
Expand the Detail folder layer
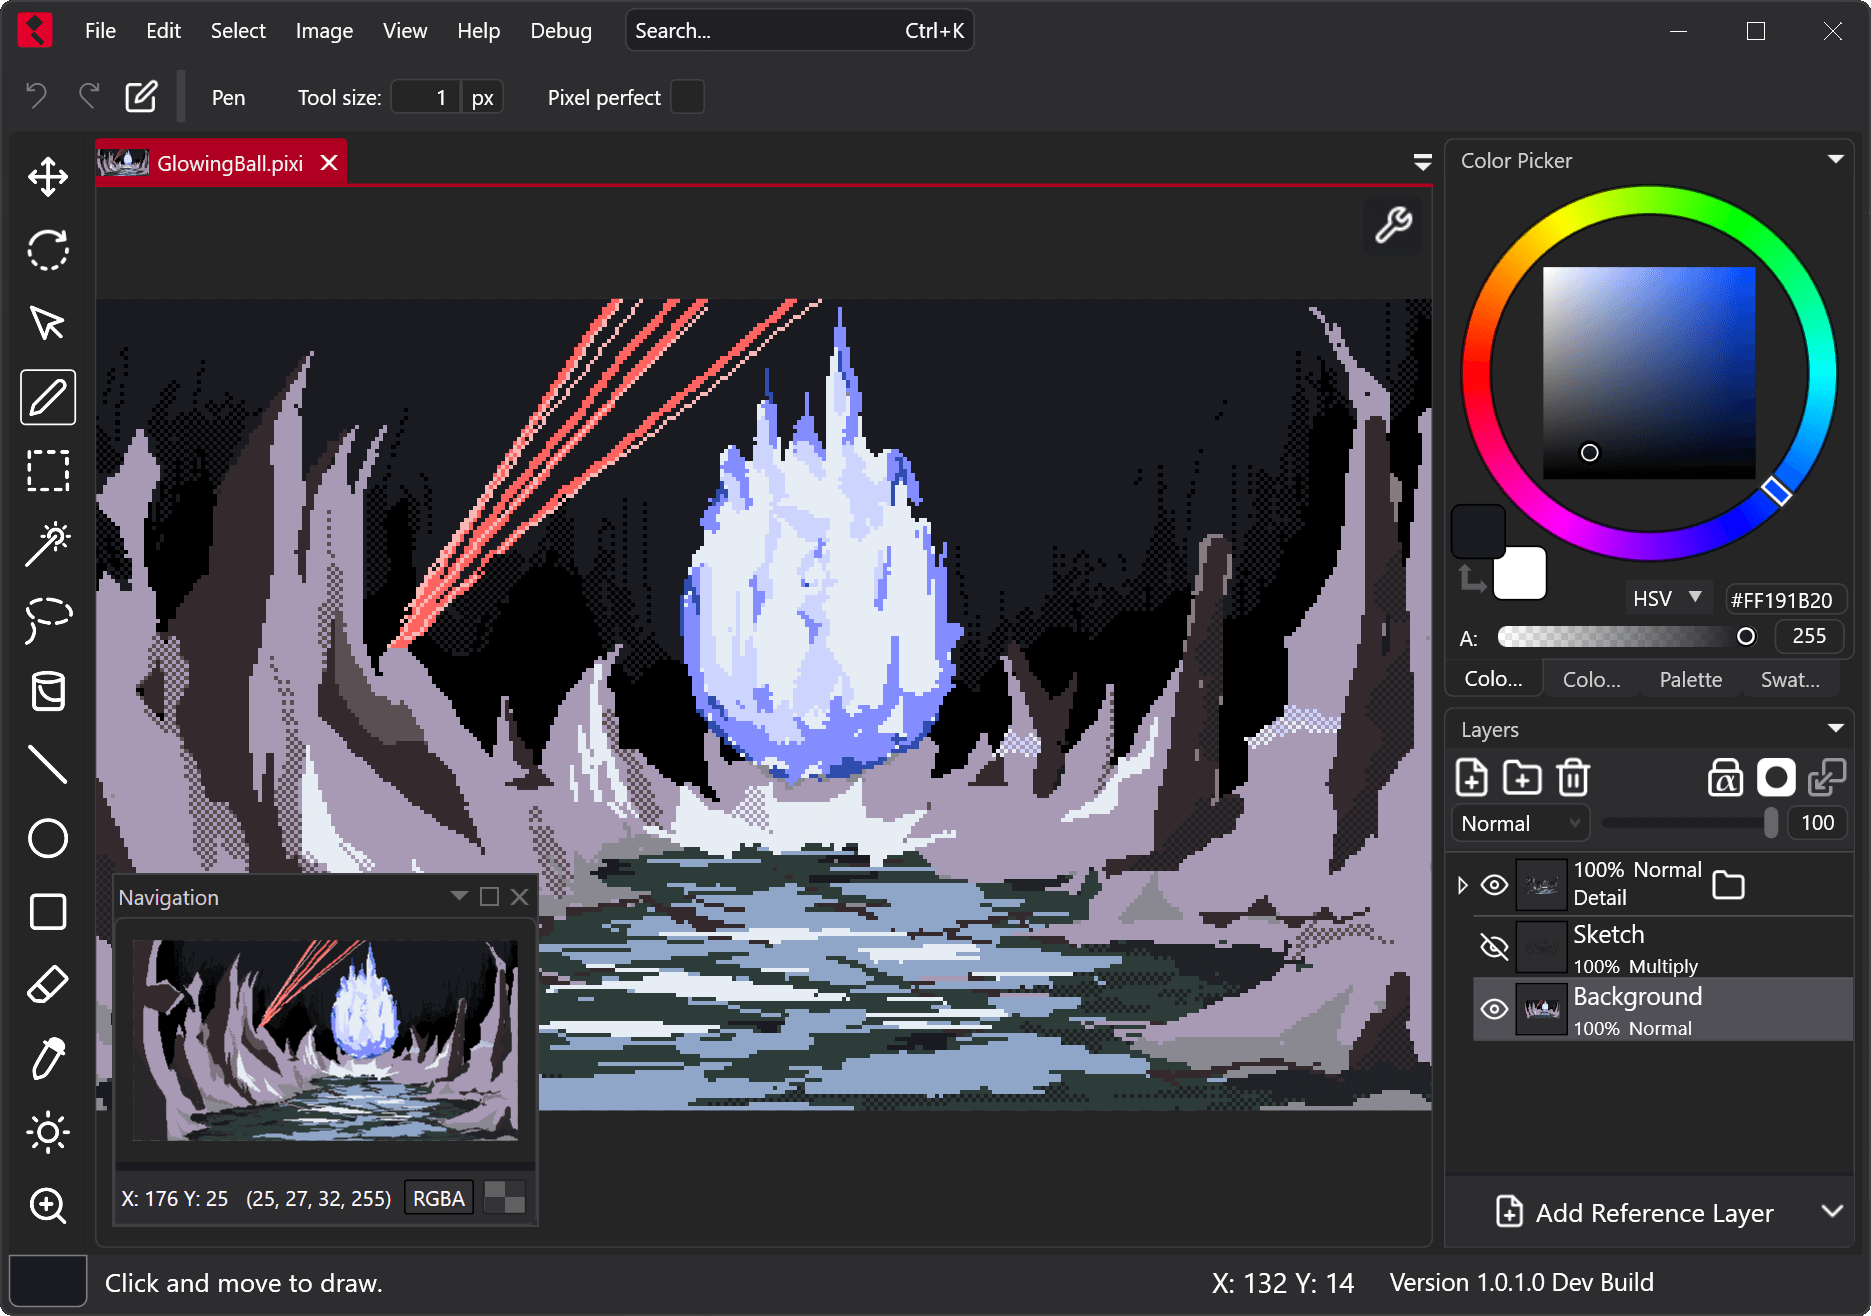pyautogui.click(x=1463, y=885)
